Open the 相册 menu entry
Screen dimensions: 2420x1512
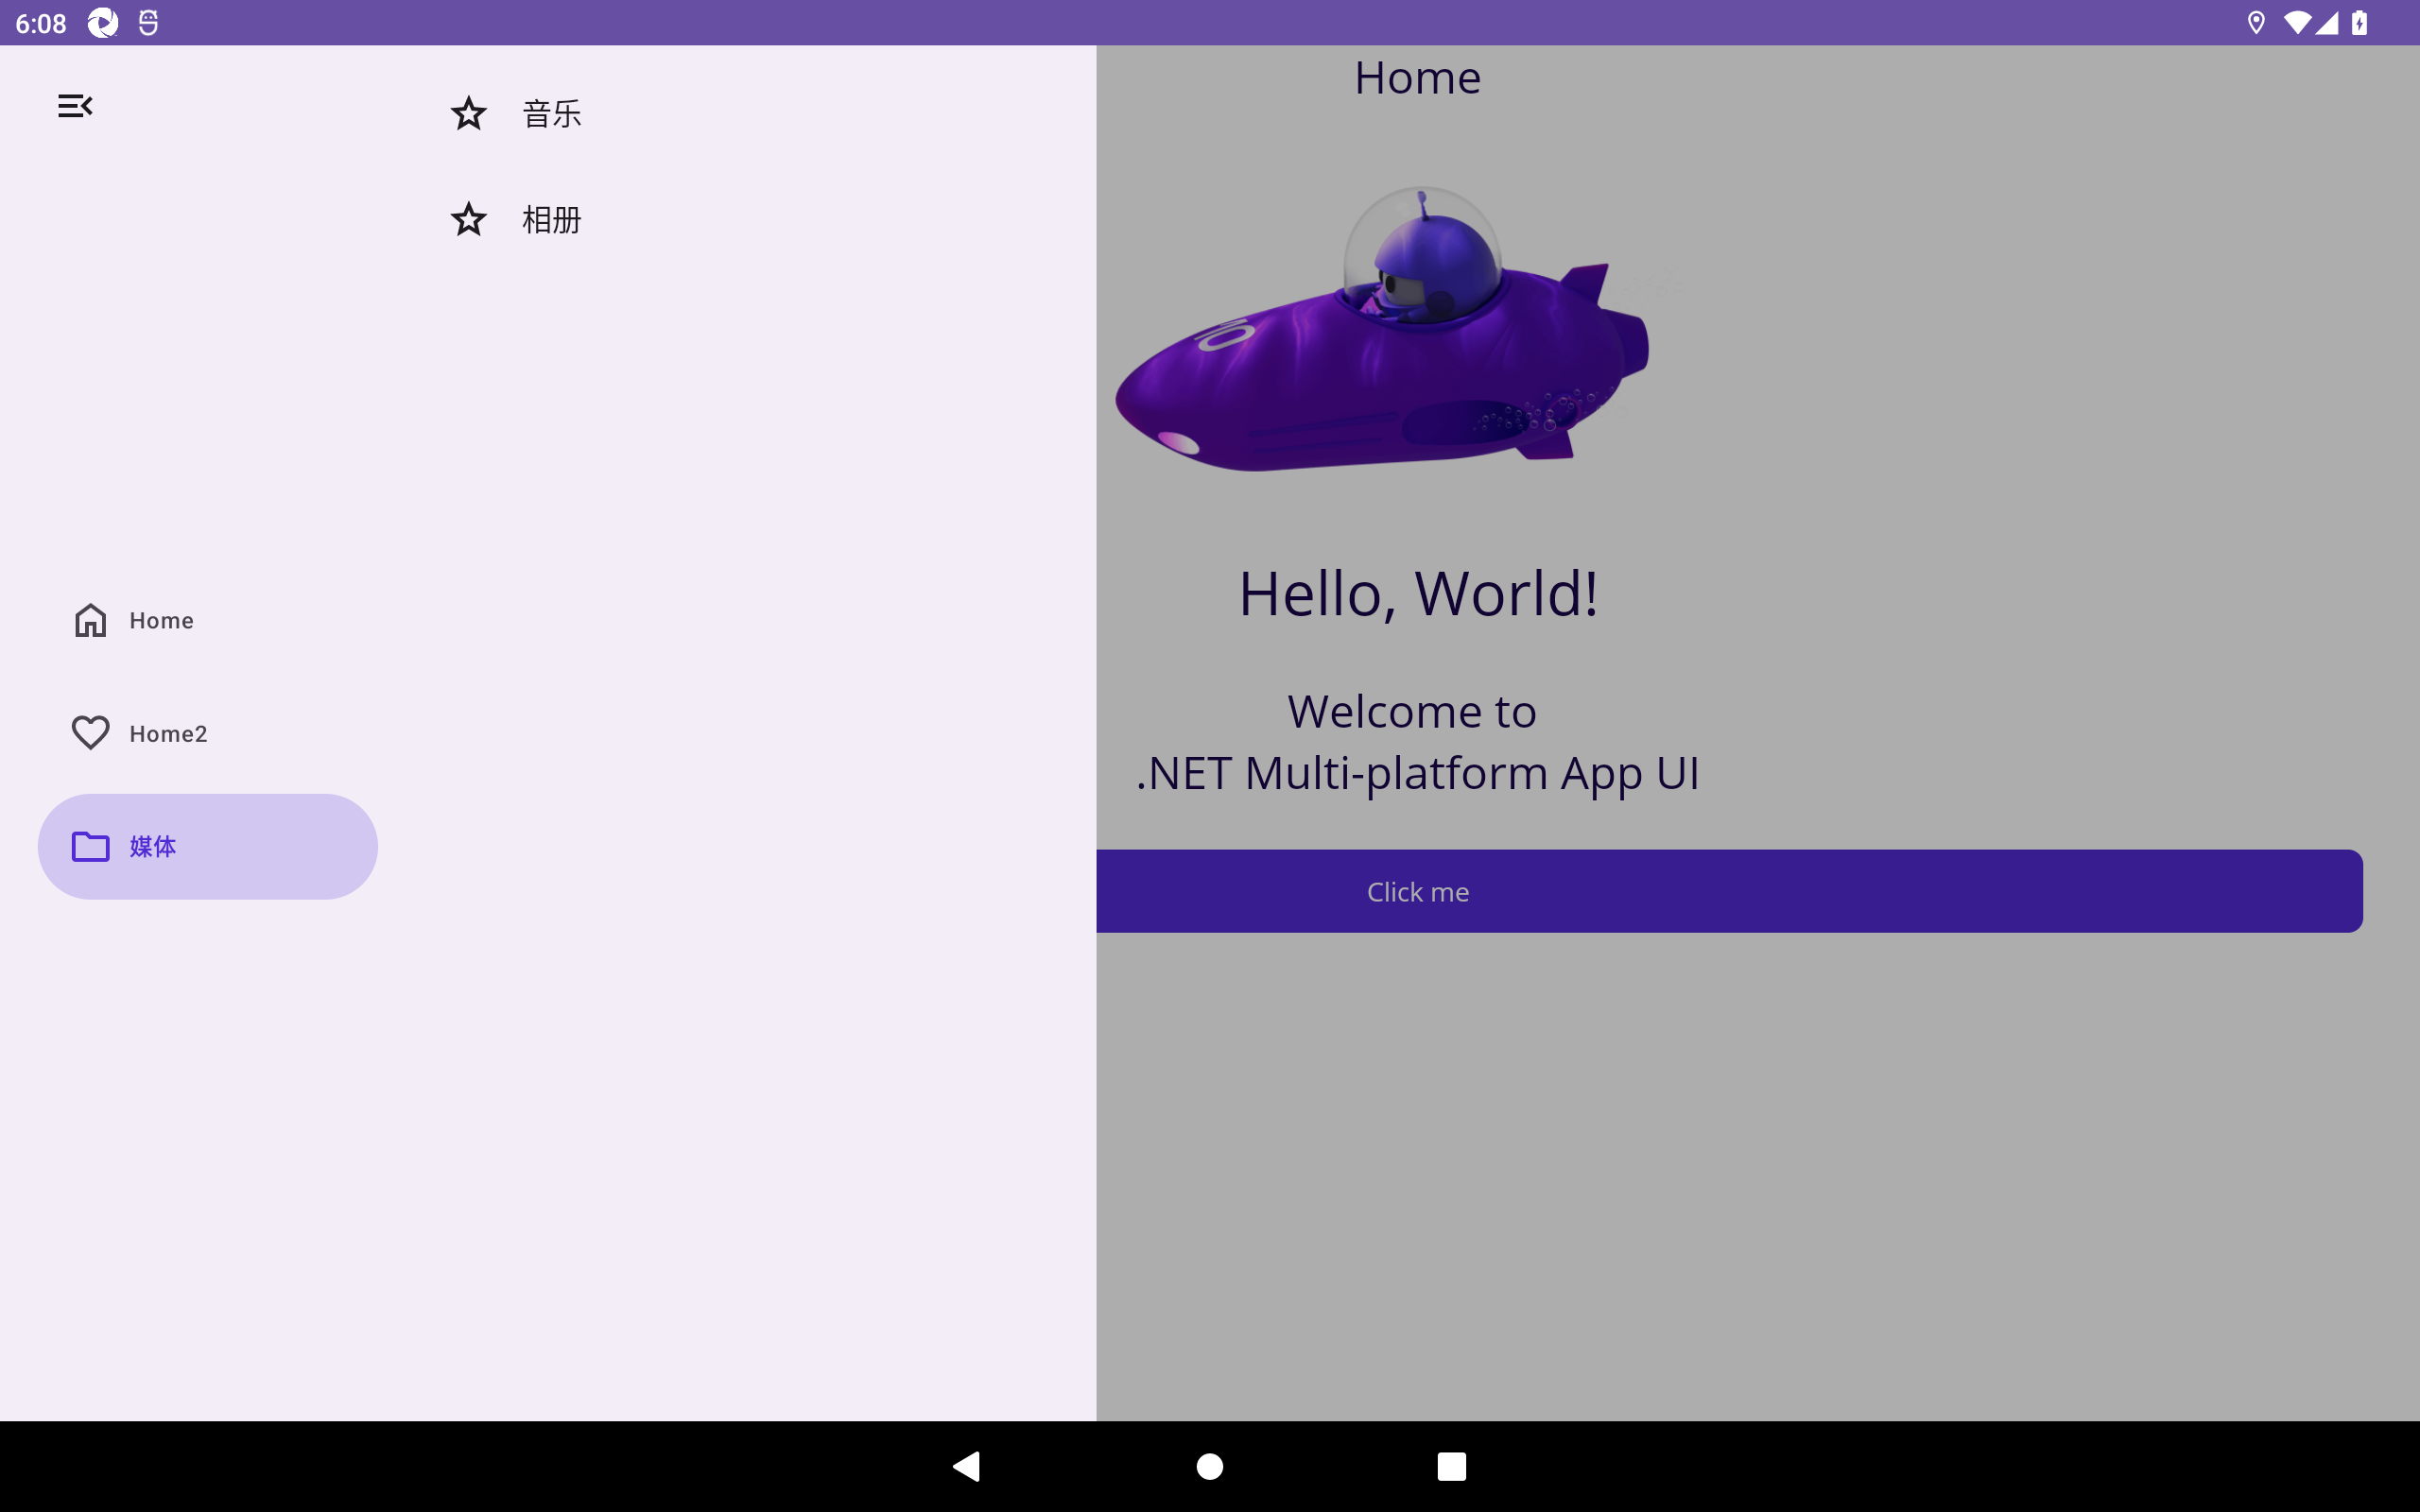[740, 219]
